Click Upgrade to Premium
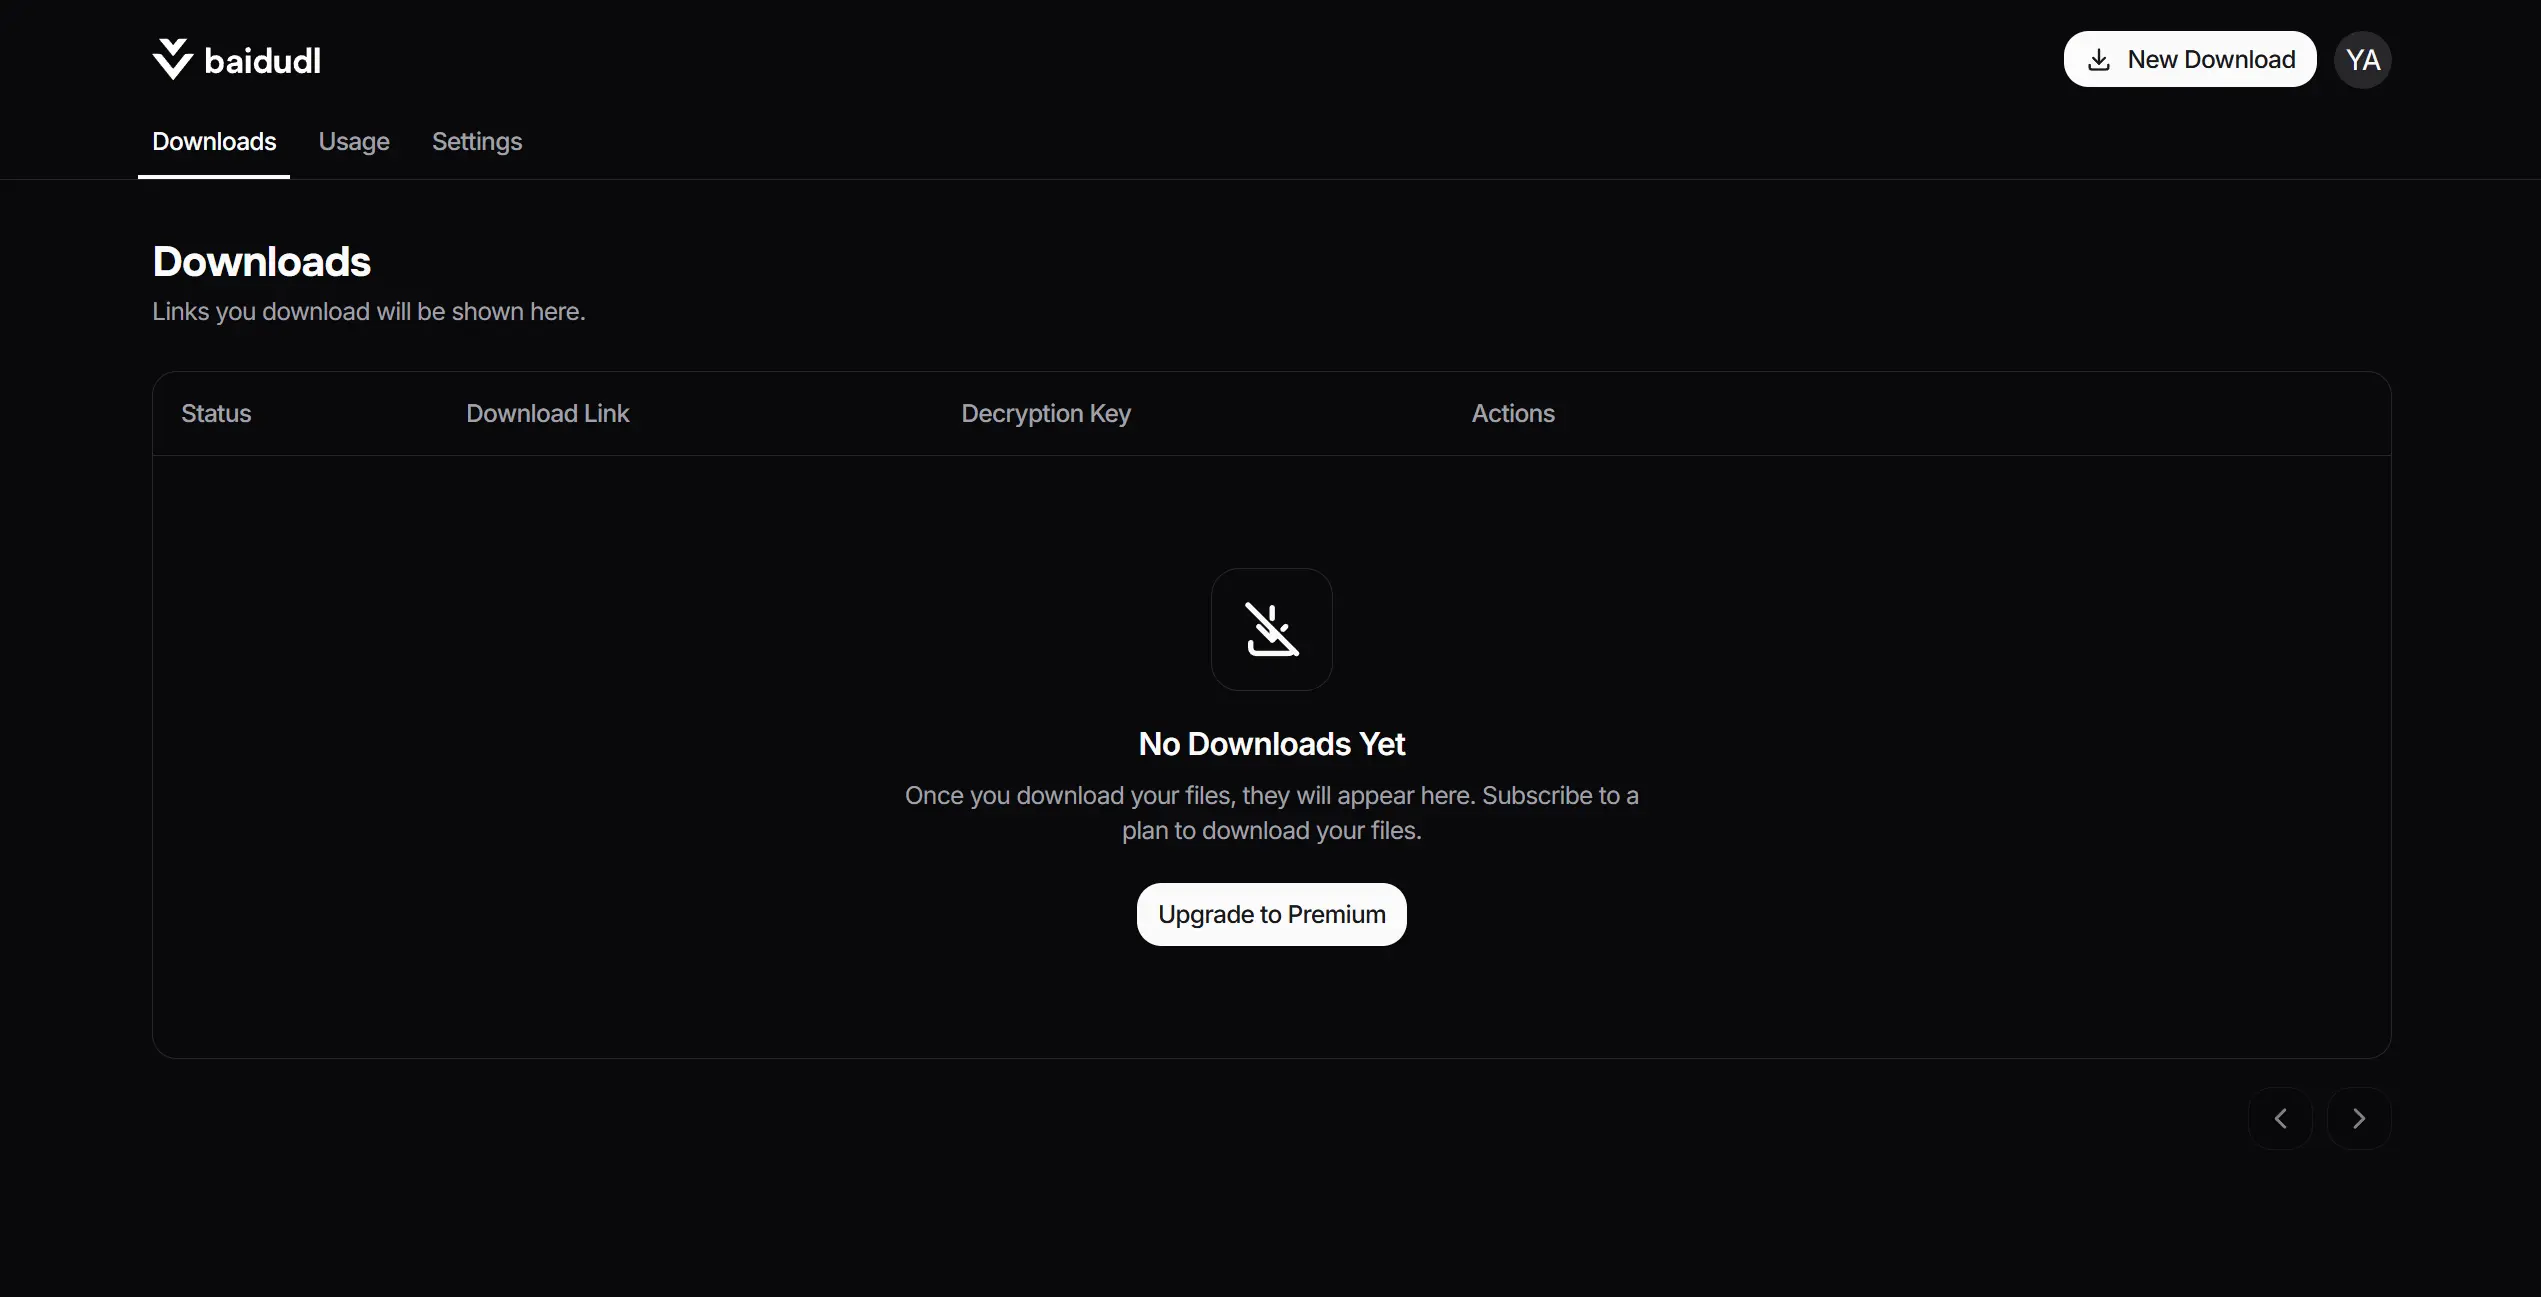This screenshot has width=2541, height=1297. tap(1271, 914)
